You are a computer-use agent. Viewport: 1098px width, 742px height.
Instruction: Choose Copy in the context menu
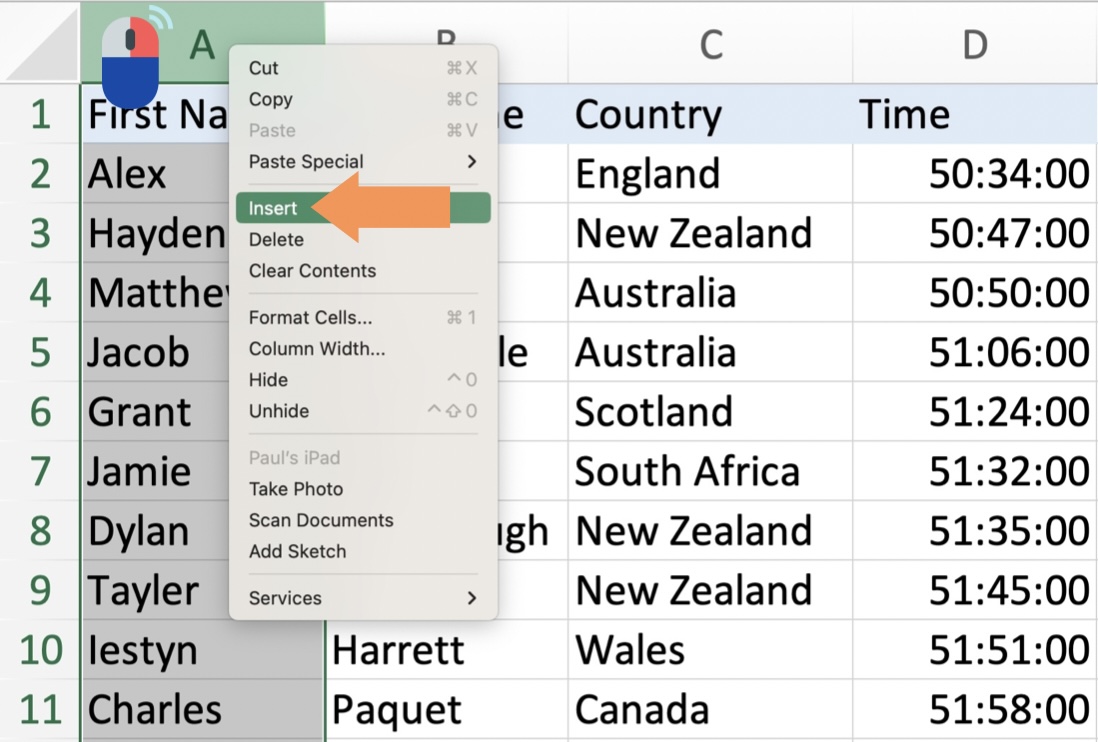click(x=363, y=99)
